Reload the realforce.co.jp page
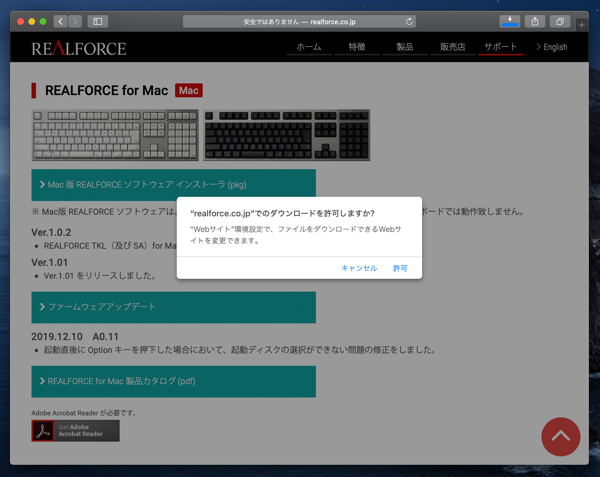600x477 pixels. tap(409, 21)
